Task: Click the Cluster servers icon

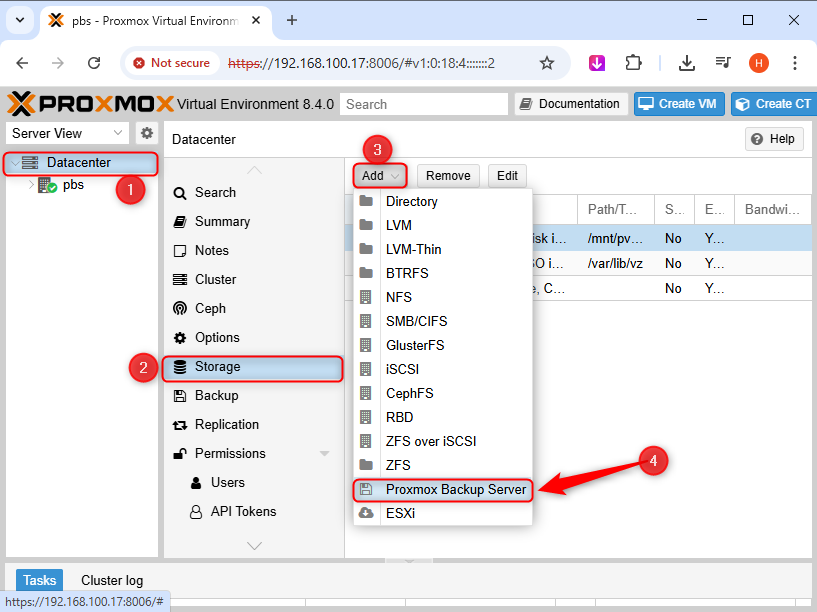Action: point(180,280)
